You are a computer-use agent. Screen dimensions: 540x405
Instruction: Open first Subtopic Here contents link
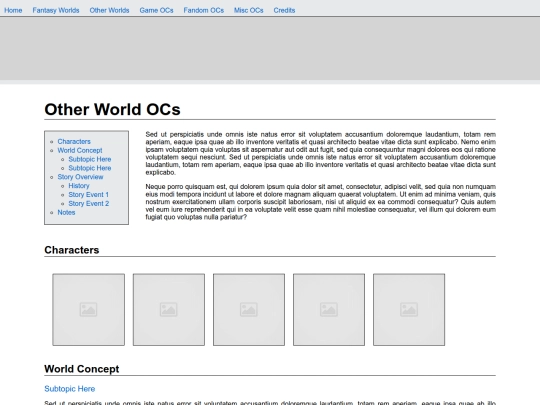click(90, 159)
